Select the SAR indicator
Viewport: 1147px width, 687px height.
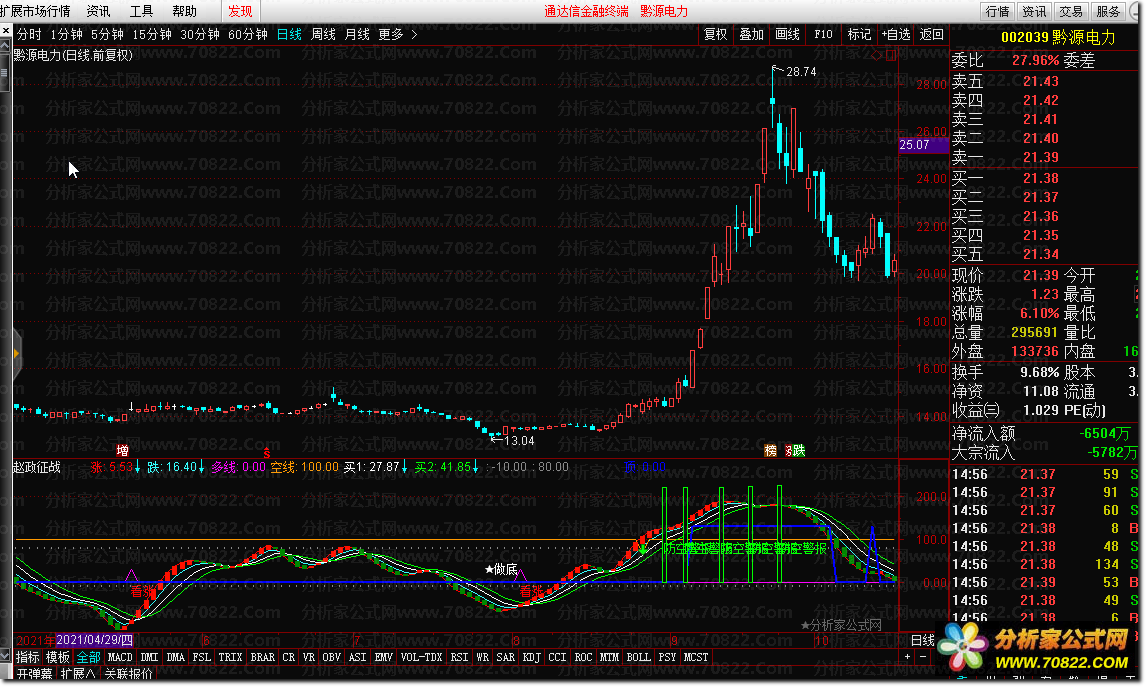coord(505,657)
